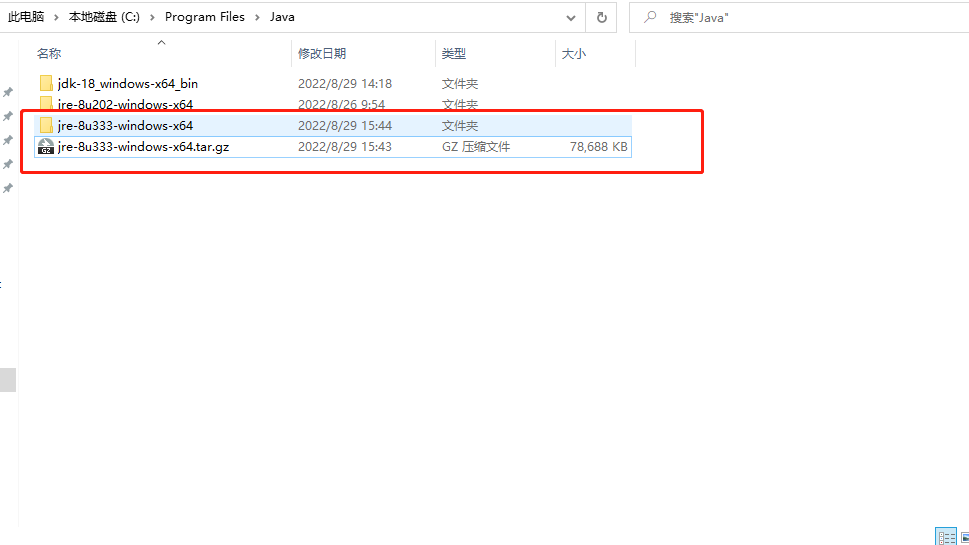
Task: Sort by 类型 column header
Action: point(454,54)
